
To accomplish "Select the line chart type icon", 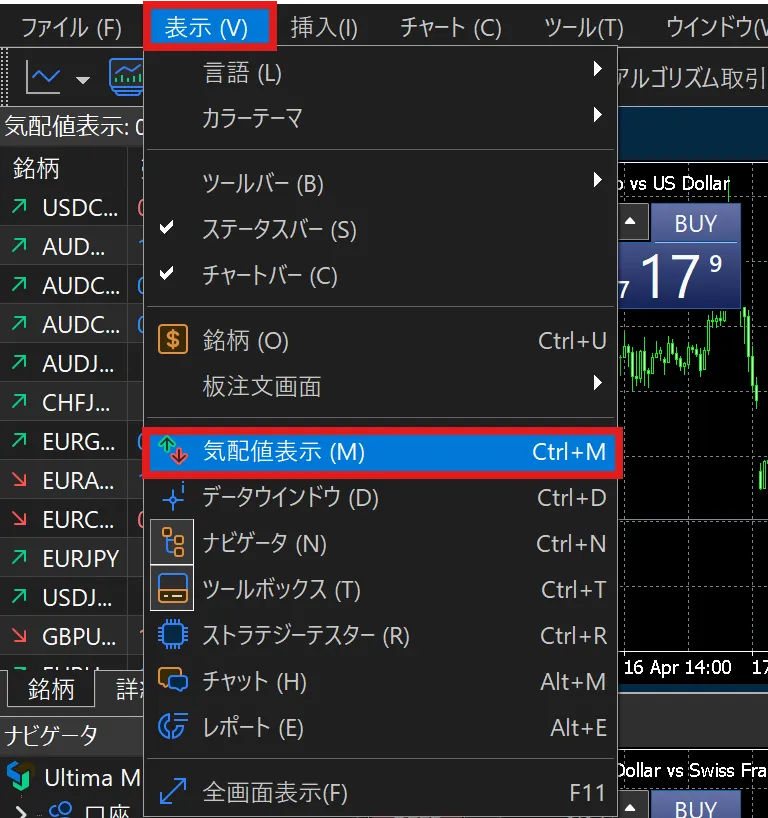I will pos(43,78).
